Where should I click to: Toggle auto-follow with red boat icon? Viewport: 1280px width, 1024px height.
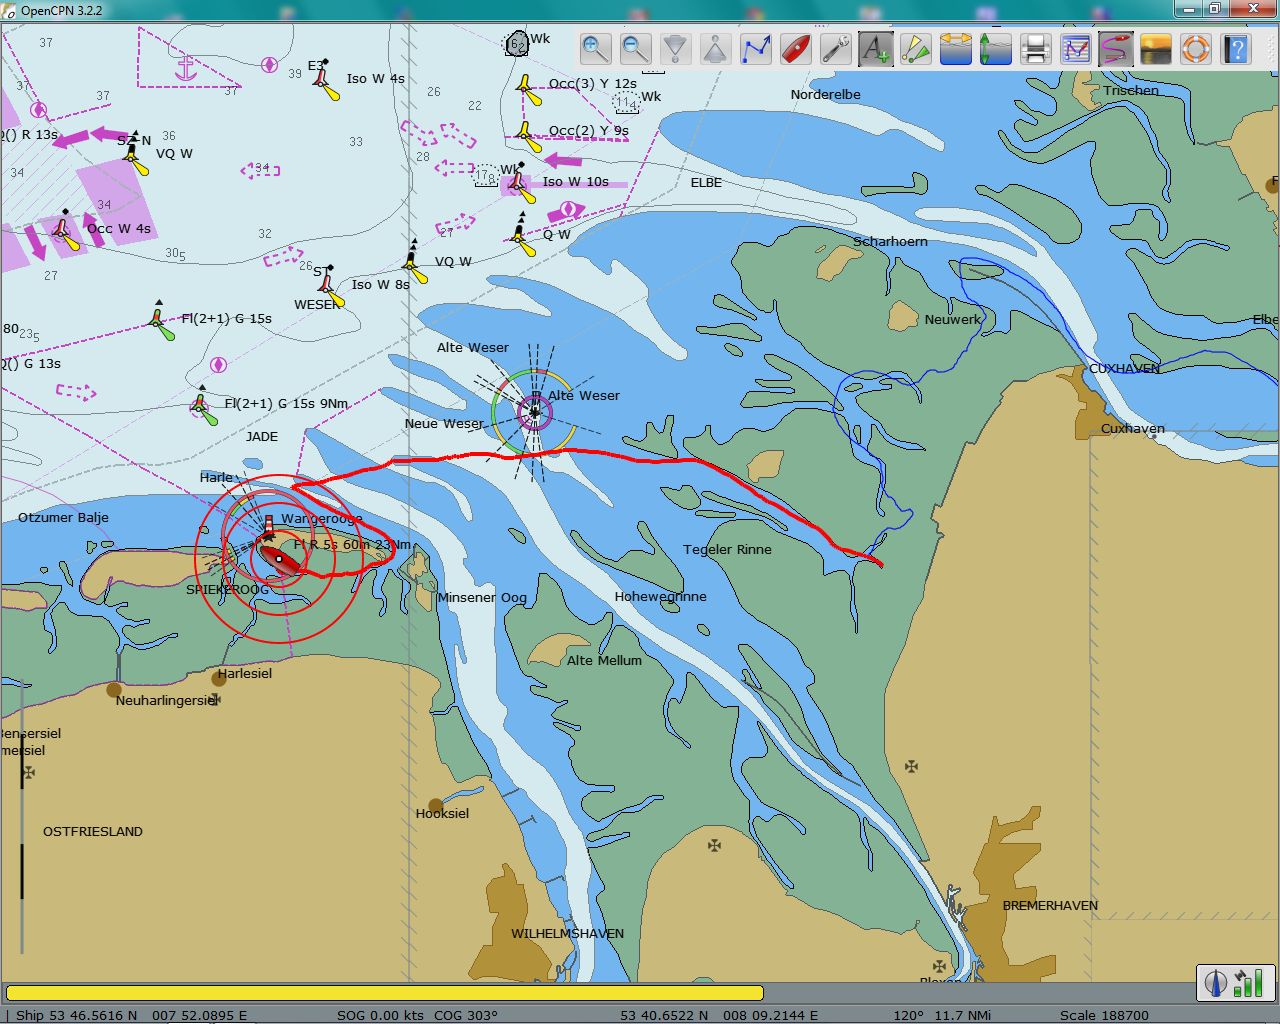click(x=796, y=48)
